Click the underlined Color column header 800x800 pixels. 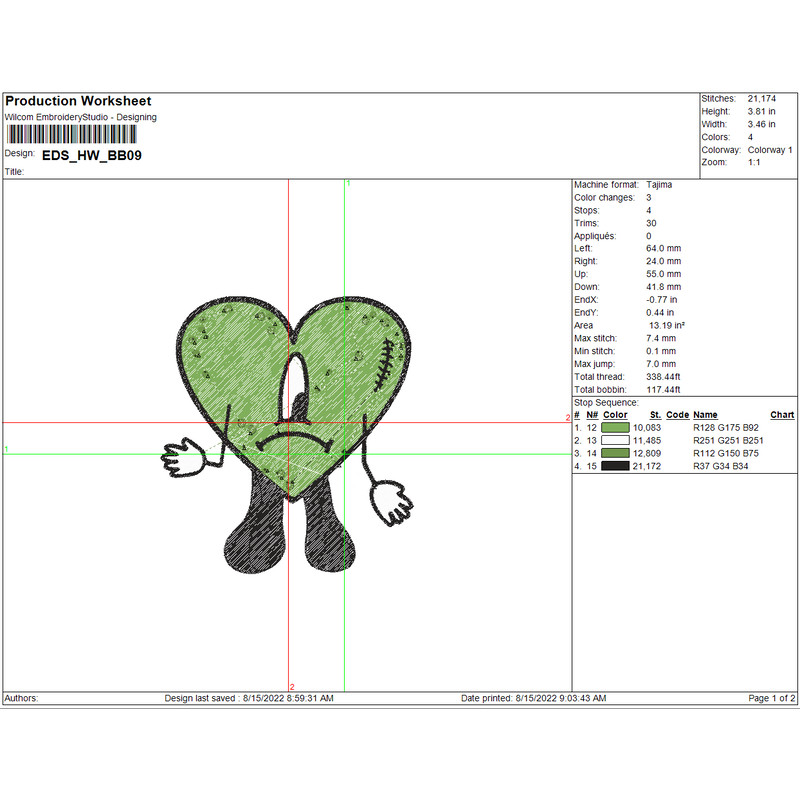click(616, 415)
